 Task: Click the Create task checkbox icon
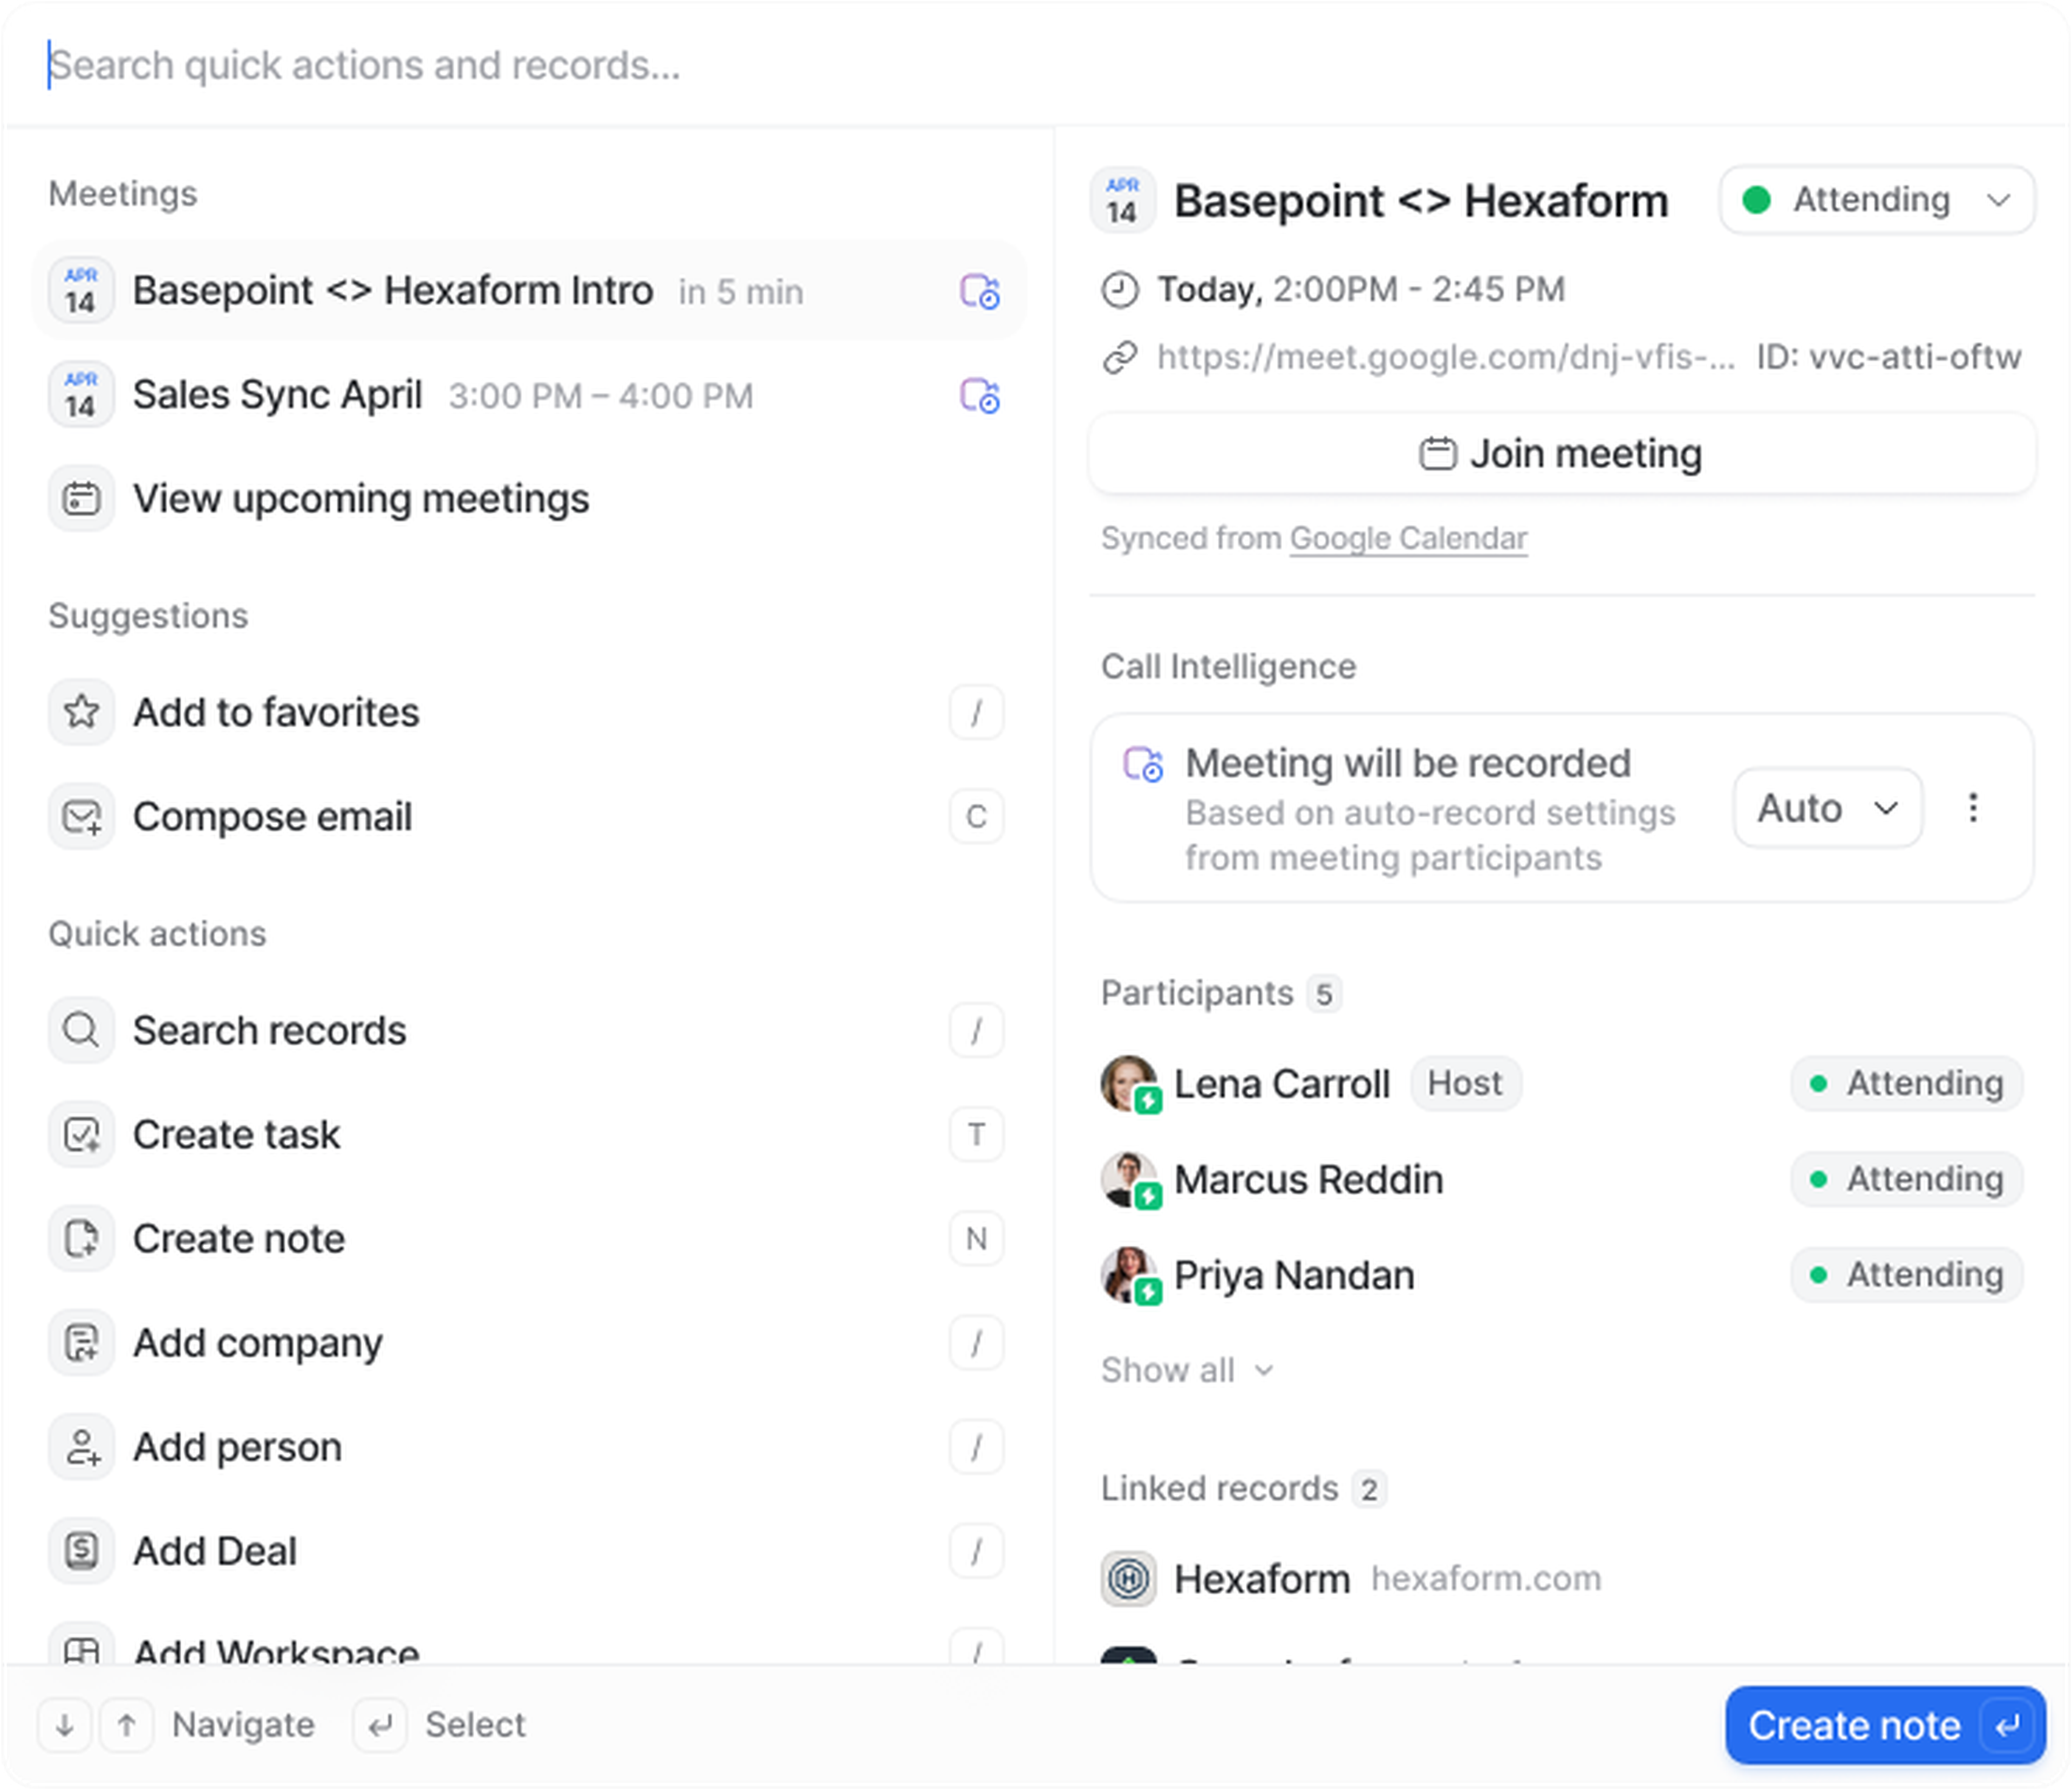tap(81, 1134)
